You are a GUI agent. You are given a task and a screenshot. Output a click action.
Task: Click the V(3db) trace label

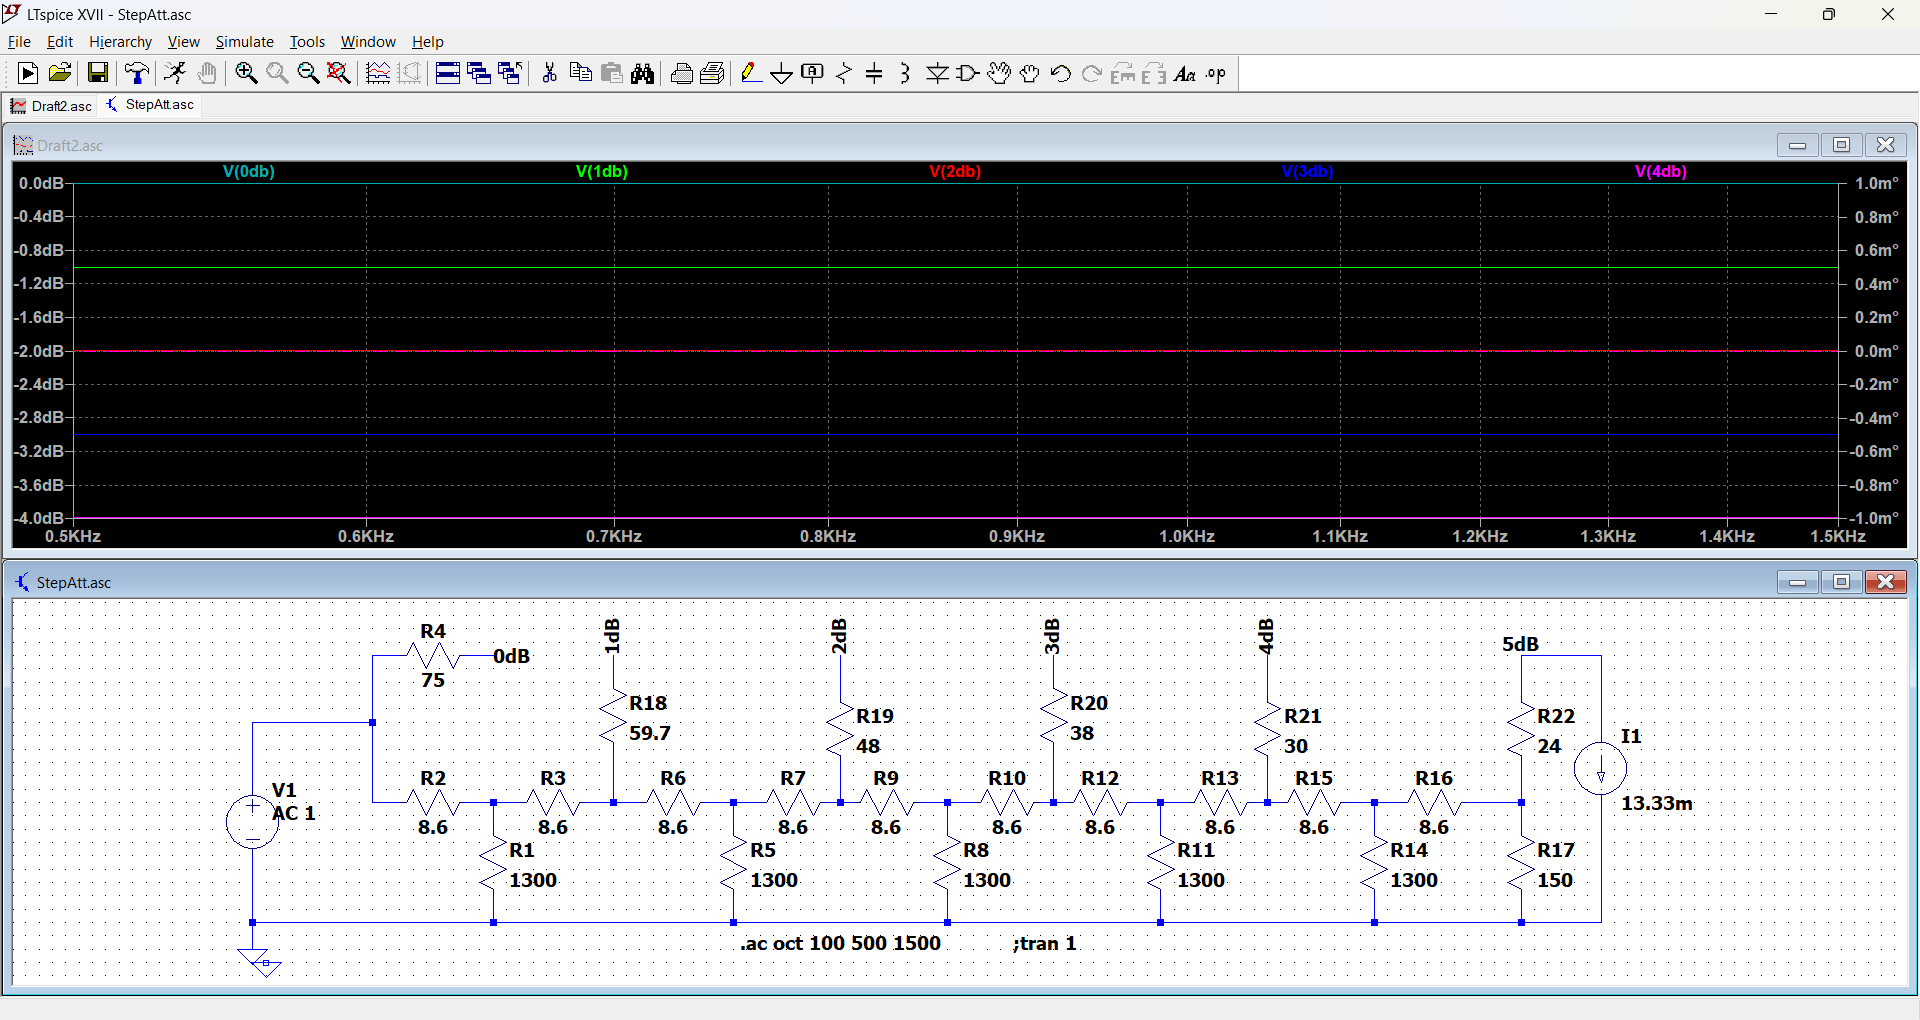pos(1308,172)
